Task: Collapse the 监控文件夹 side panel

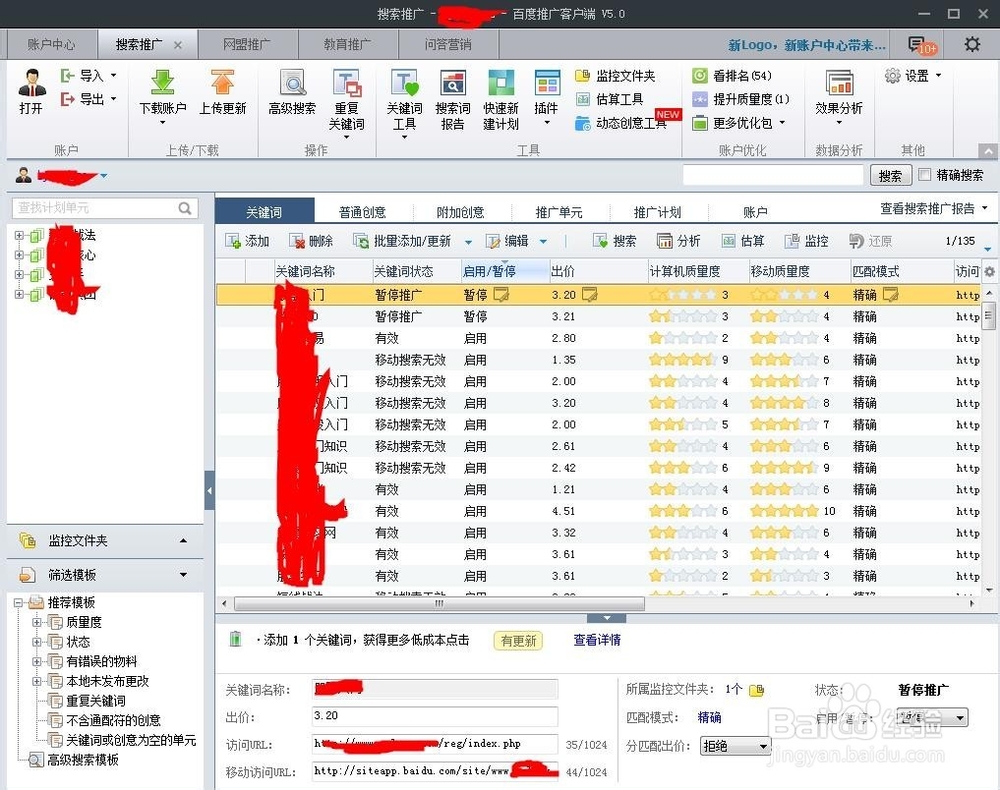Action: (184, 541)
